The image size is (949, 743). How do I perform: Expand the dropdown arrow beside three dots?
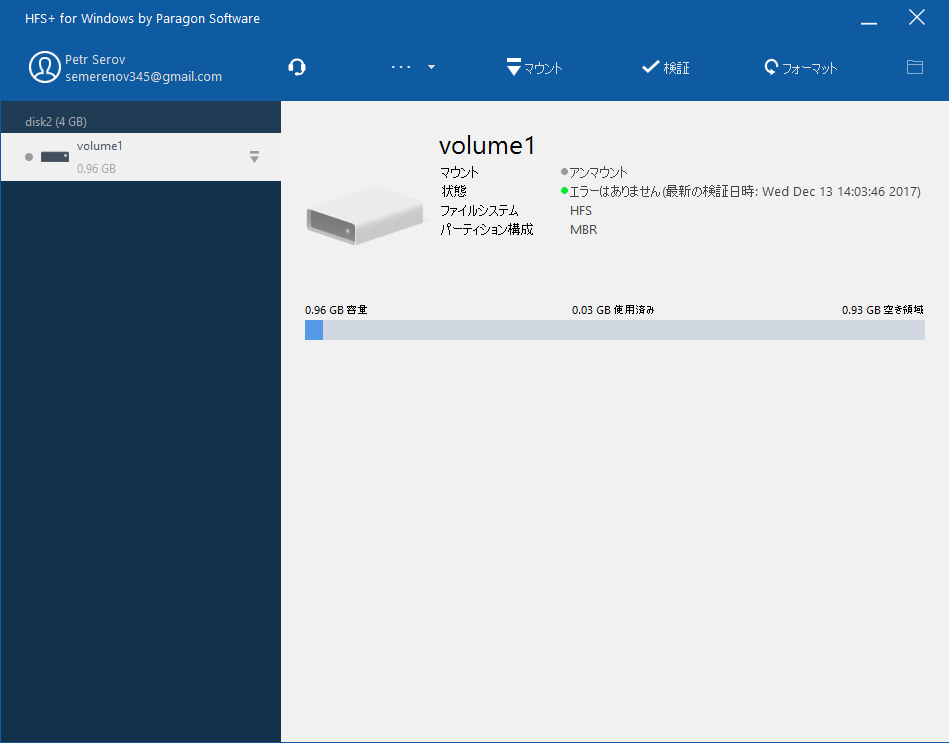[x=431, y=67]
